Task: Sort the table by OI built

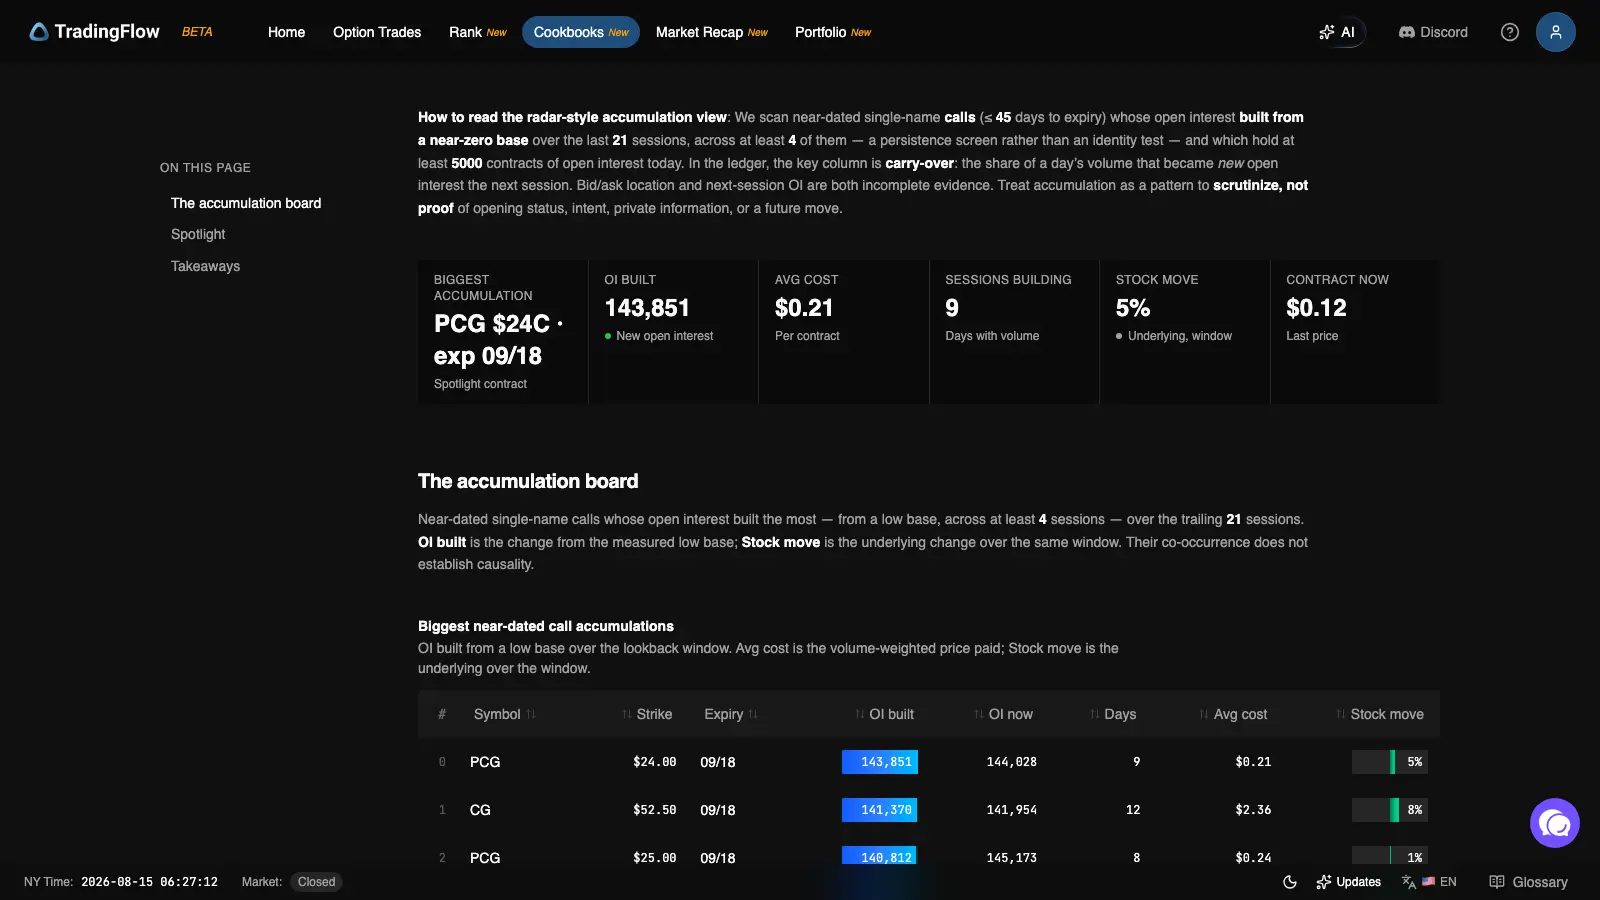Action: 885,714
